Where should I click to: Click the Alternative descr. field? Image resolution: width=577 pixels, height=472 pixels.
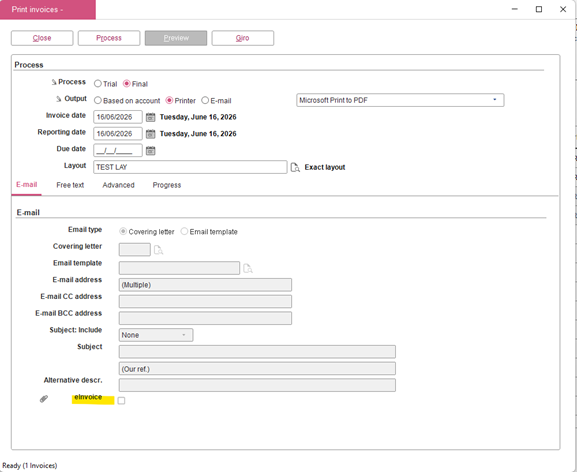[x=257, y=385]
